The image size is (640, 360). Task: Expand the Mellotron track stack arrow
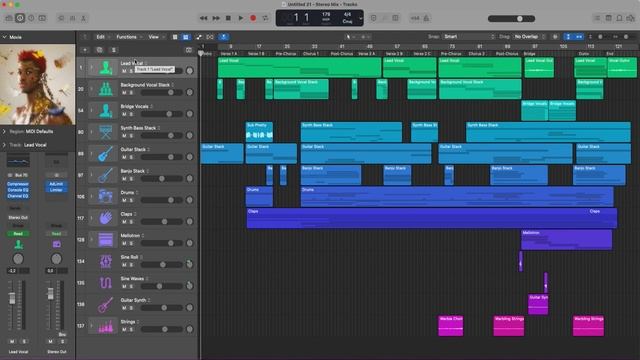click(91, 240)
